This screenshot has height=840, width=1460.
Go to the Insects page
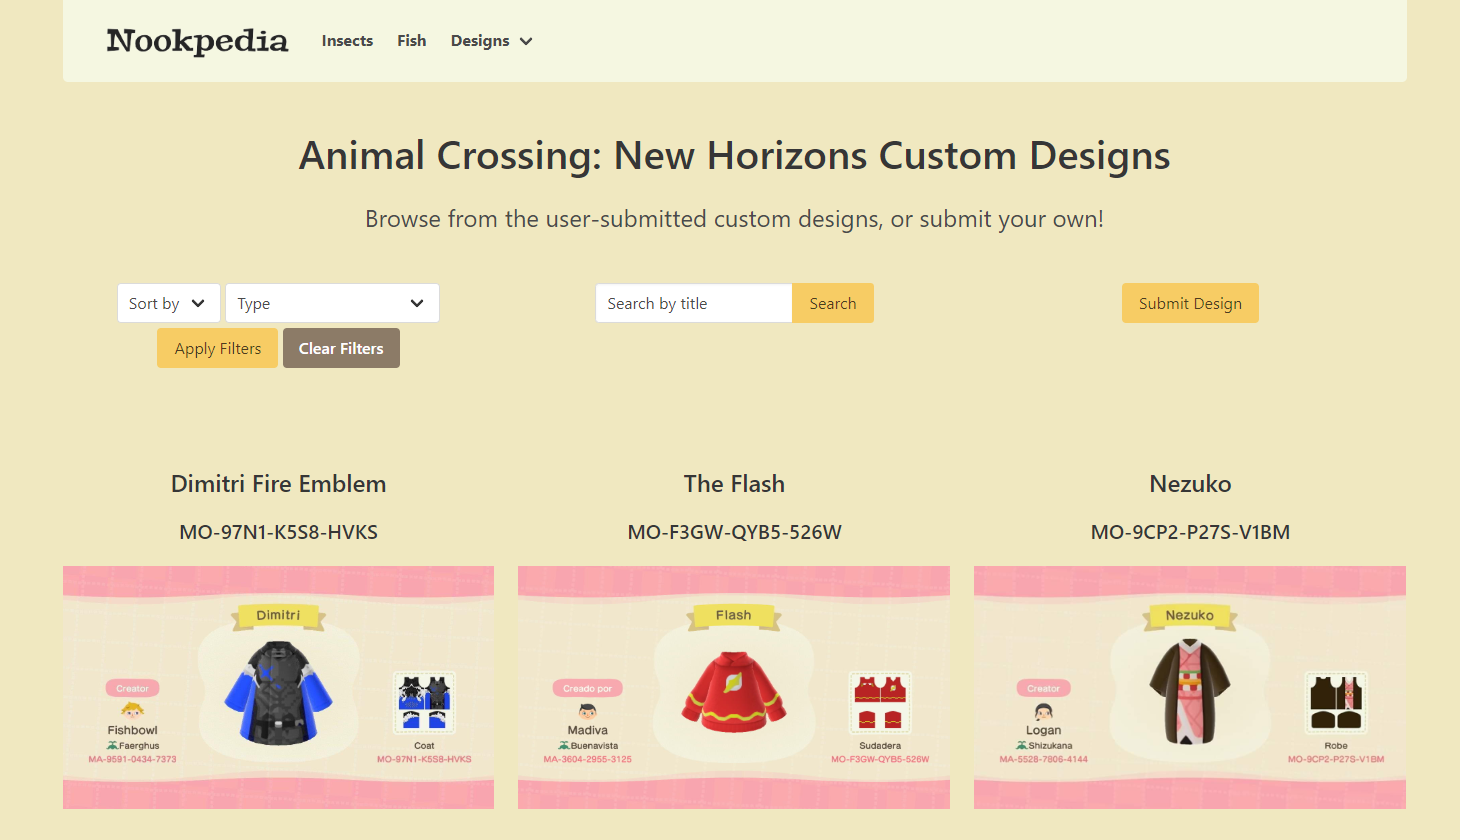tap(347, 41)
